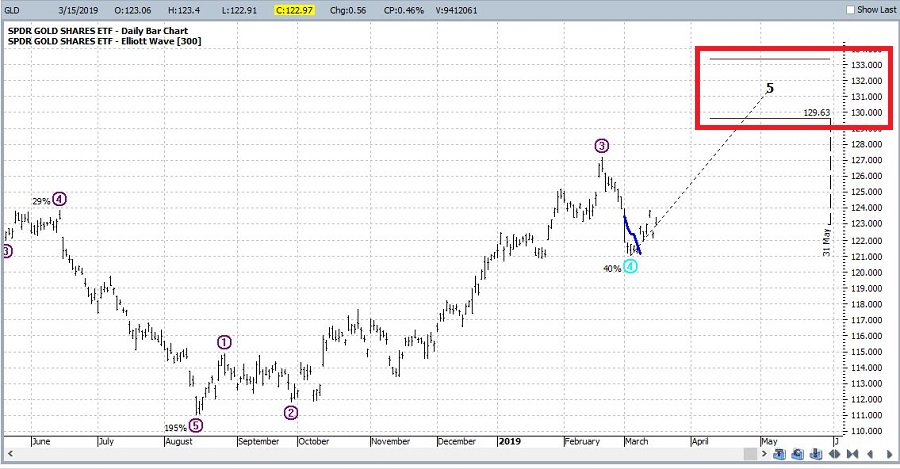This screenshot has height=469, width=900.
Task: Click the February label on time axis
Action: tap(582, 441)
